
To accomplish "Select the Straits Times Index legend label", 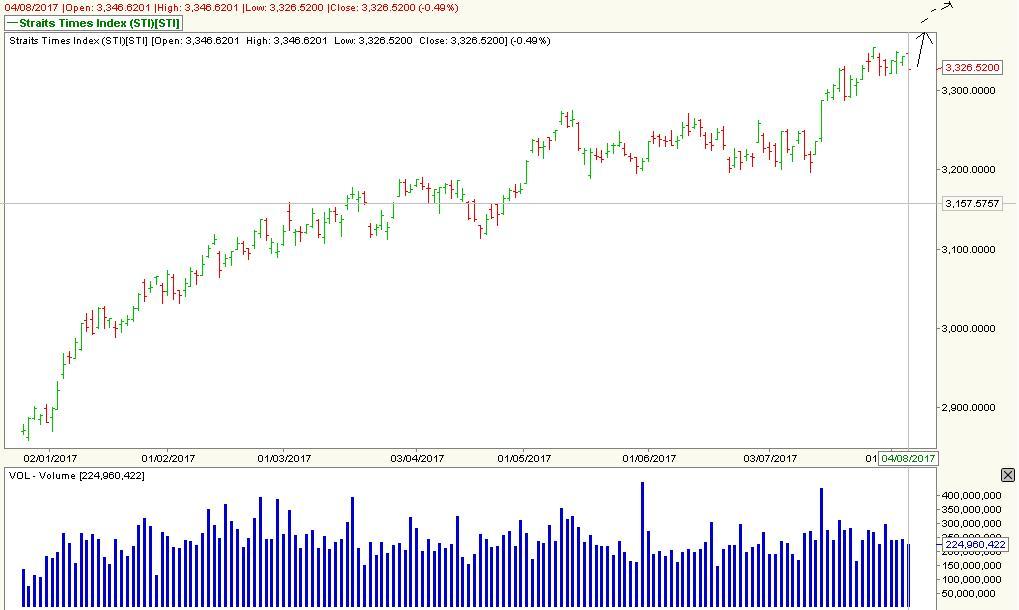I will pos(94,23).
